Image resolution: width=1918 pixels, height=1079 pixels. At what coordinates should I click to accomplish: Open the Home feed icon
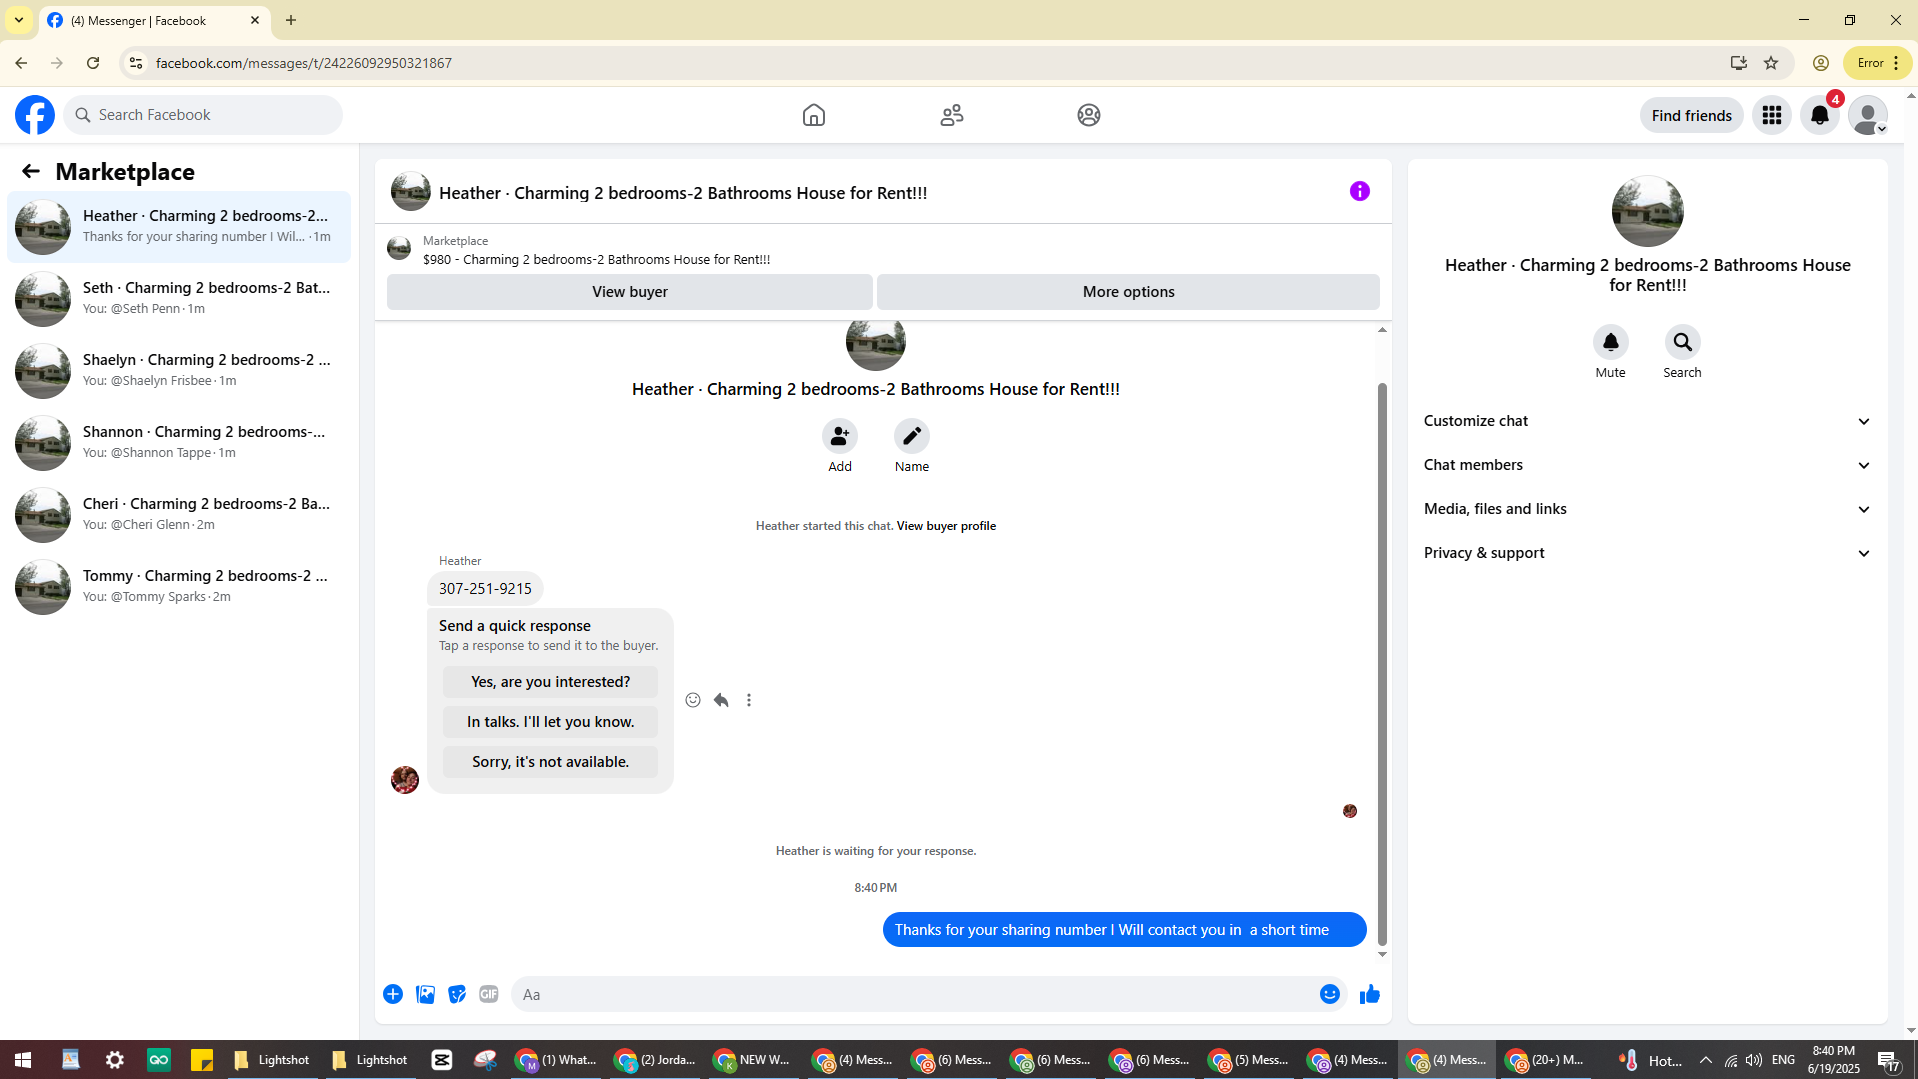(x=814, y=115)
